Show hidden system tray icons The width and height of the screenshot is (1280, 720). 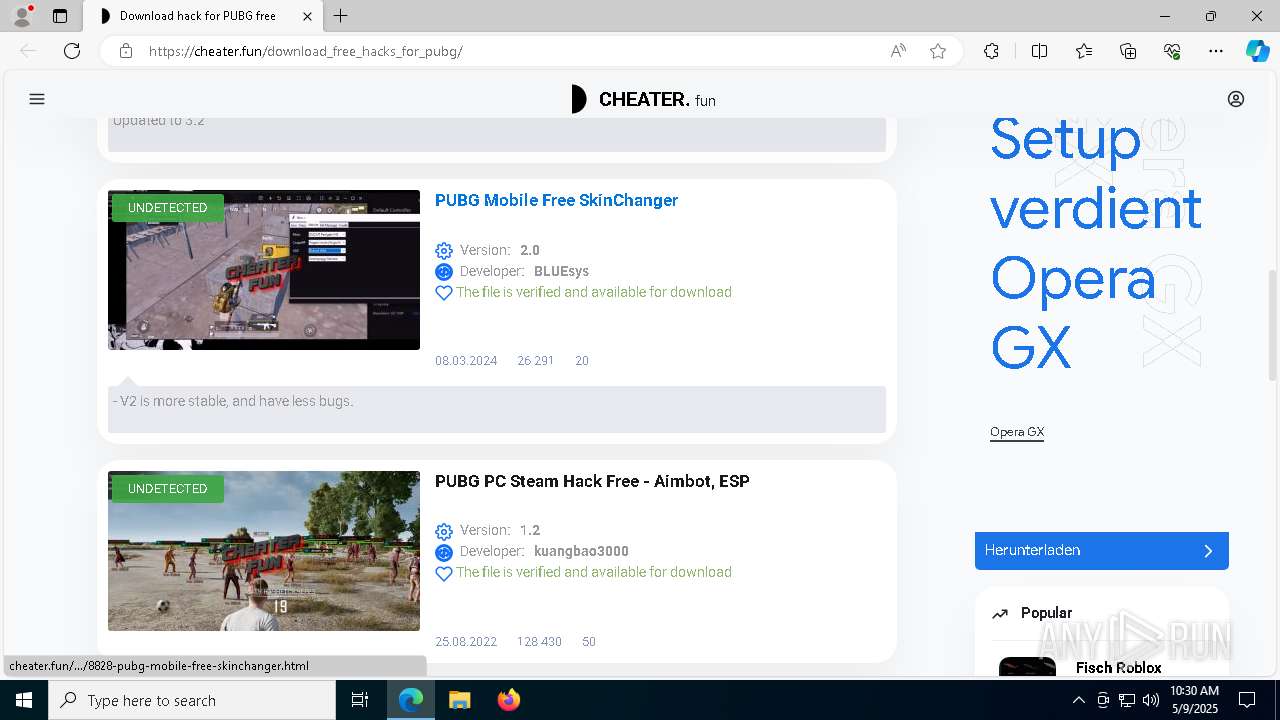[x=1078, y=700]
